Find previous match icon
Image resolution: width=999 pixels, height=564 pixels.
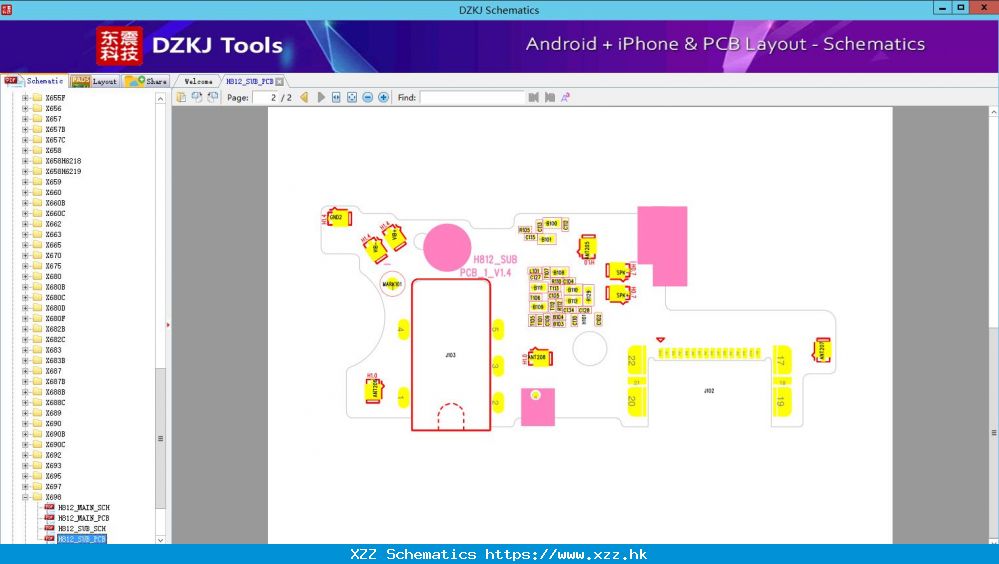(534, 97)
